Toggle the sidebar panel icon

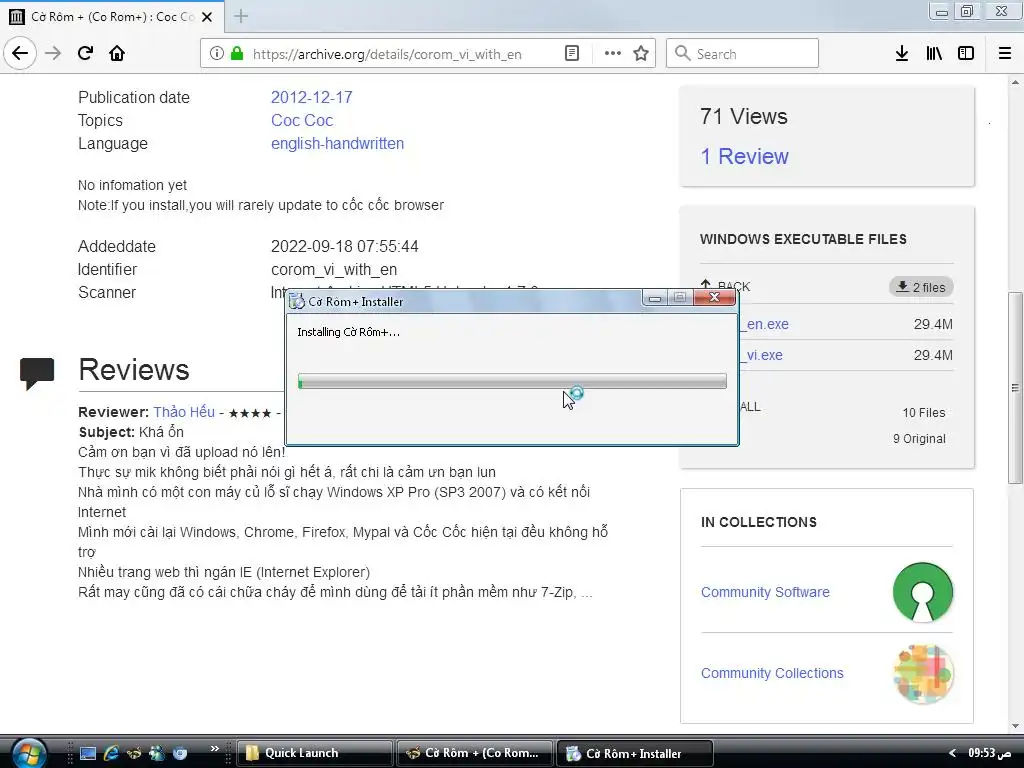click(x=966, y=54)
